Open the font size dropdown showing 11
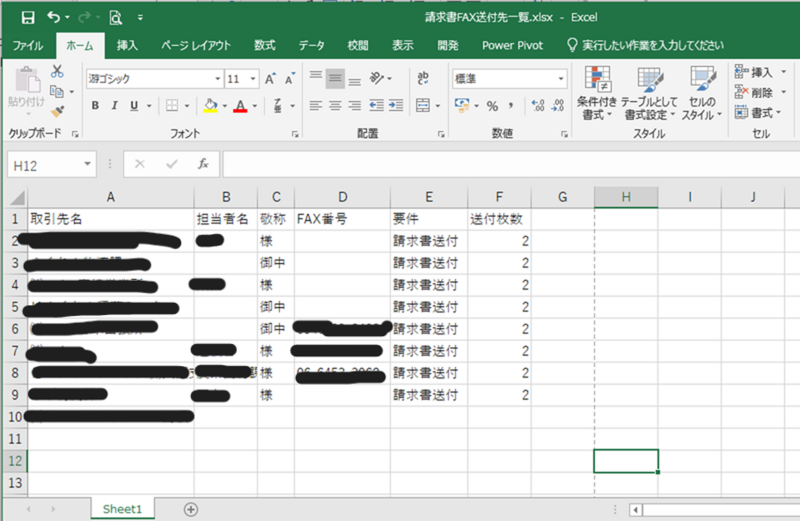 click(253, 79)
